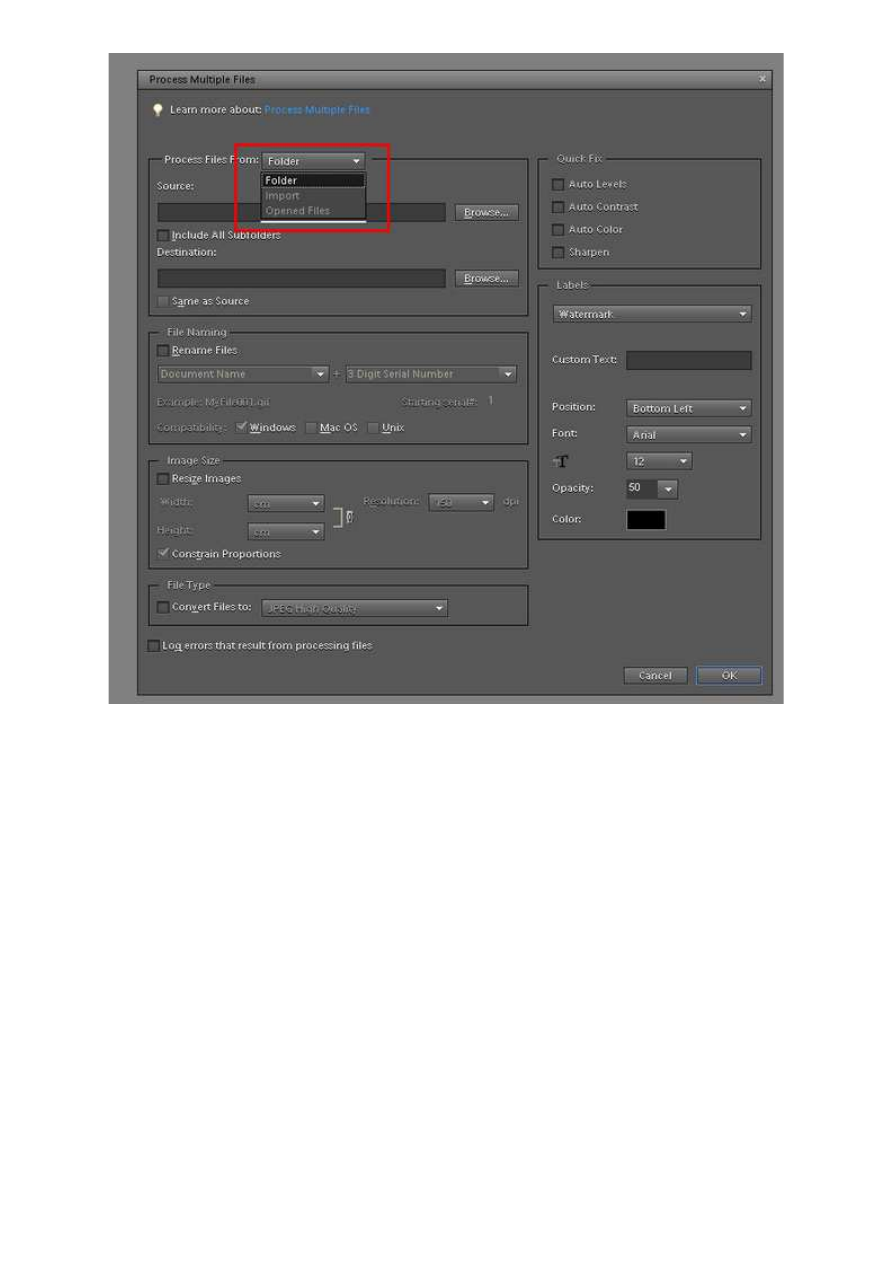Click the font size T icon

point(561,462)
